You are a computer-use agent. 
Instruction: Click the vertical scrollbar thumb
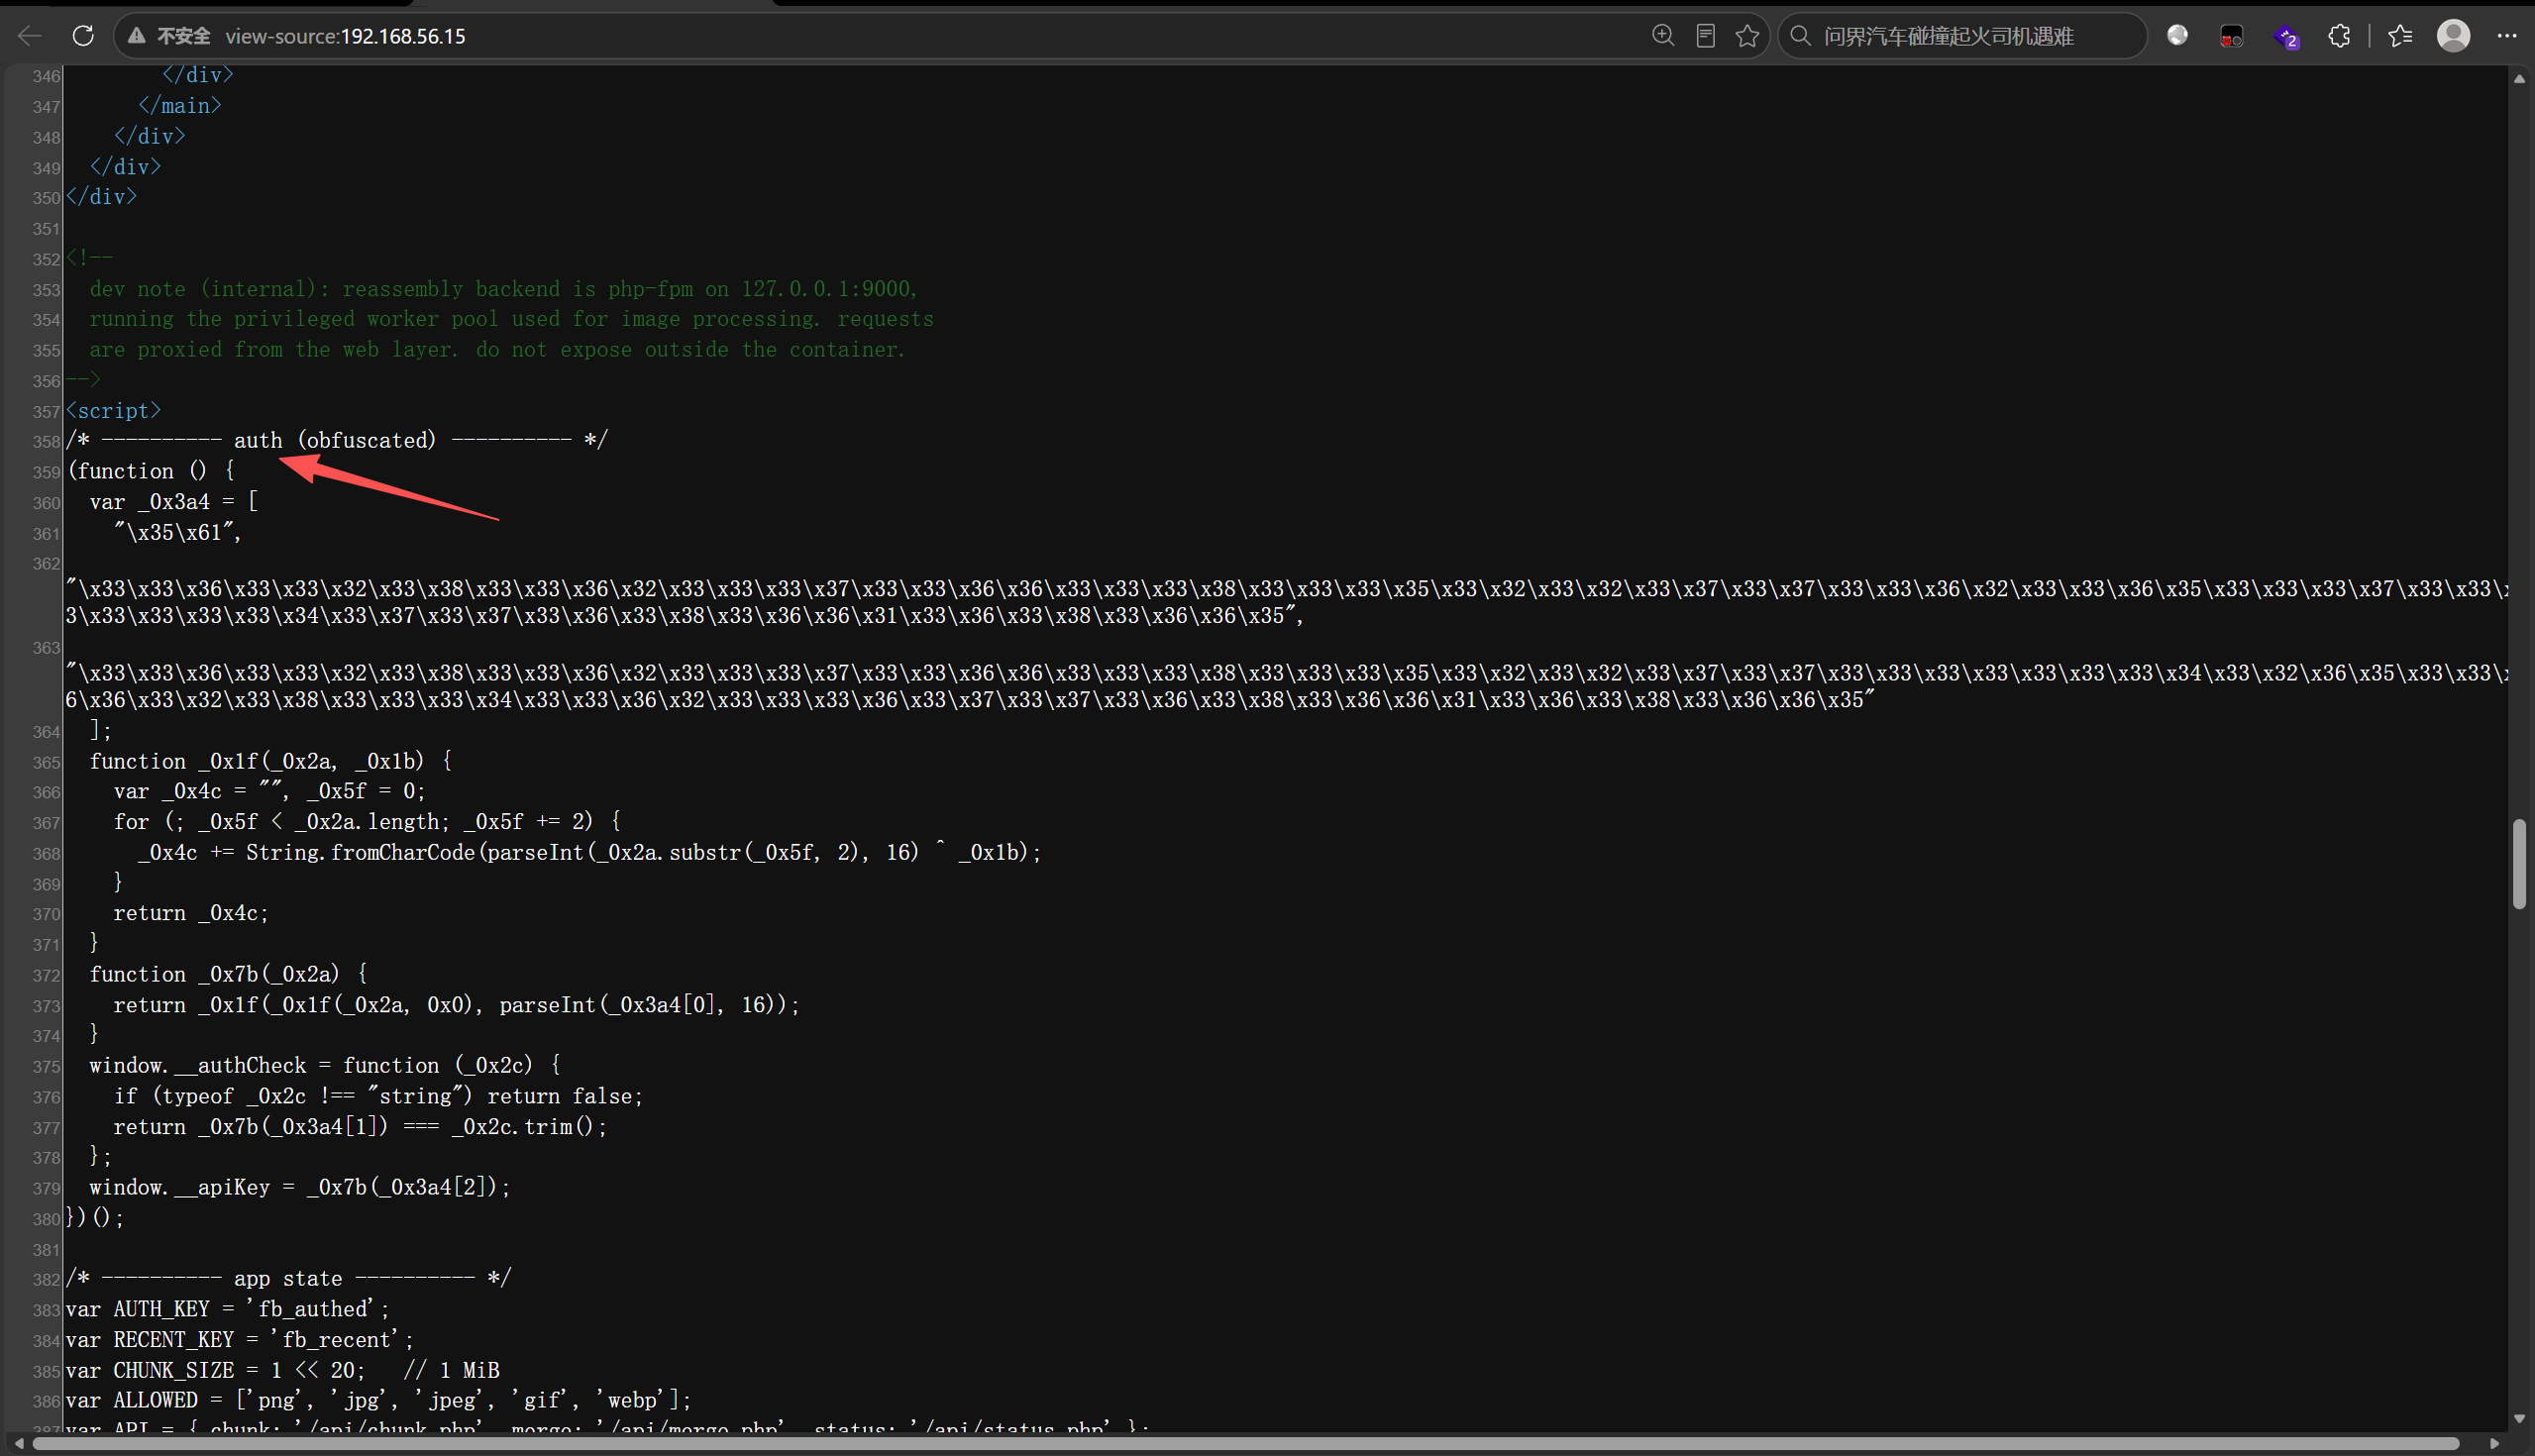coord(2519,864)
